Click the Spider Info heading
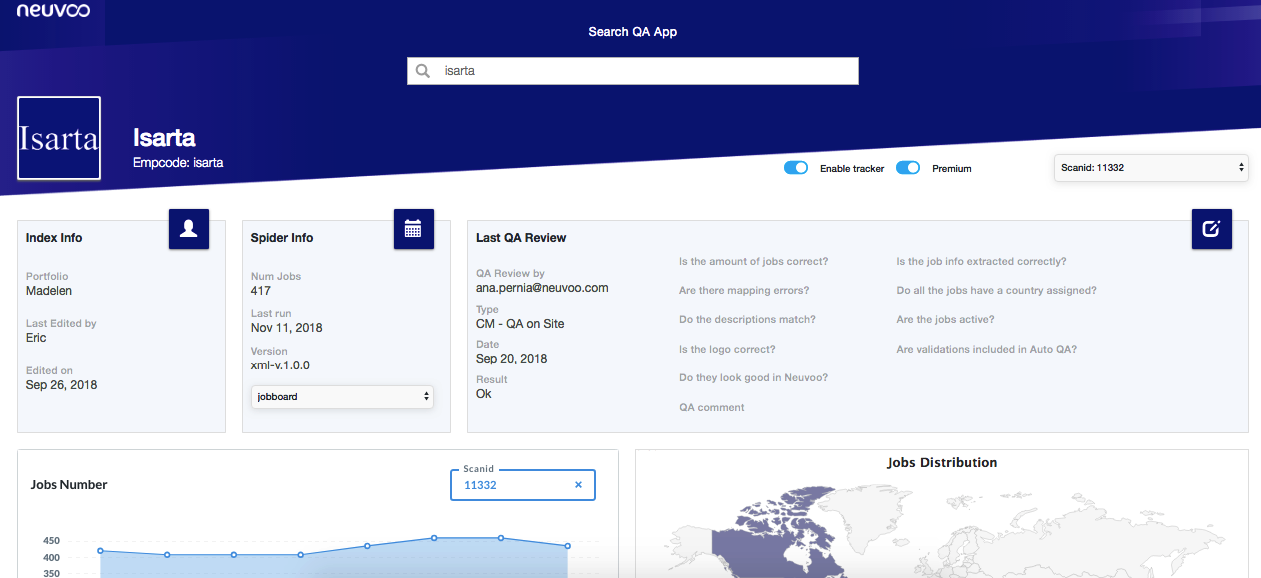 (x=282, y=238)
